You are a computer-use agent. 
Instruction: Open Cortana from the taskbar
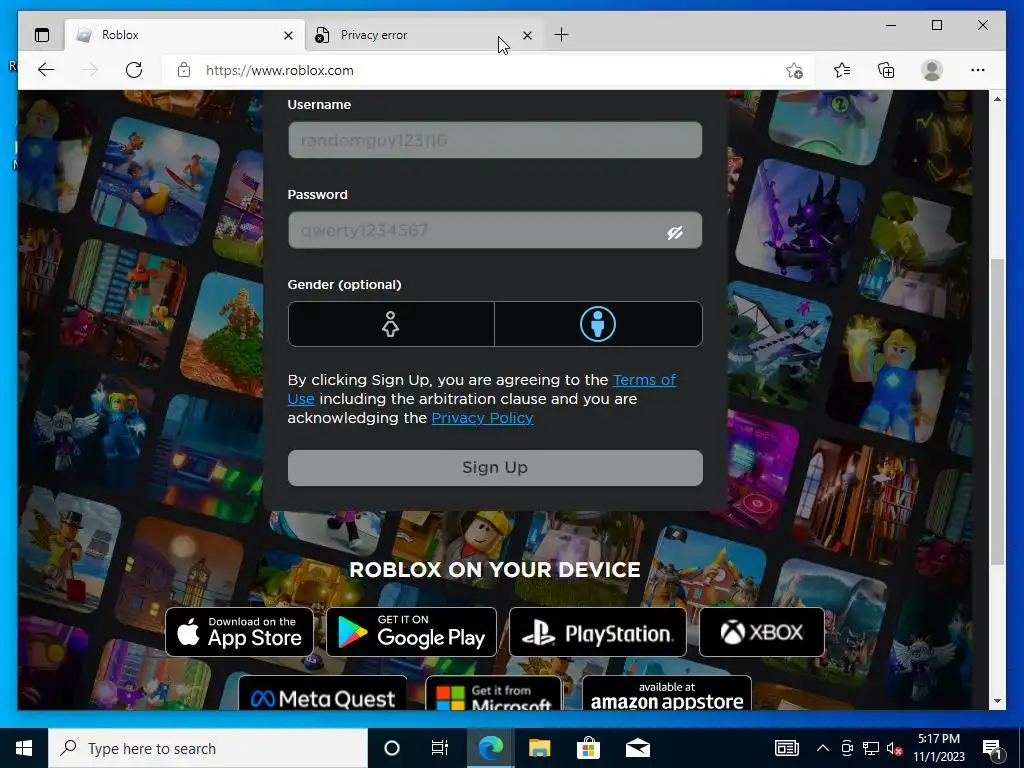click(392, 748)
